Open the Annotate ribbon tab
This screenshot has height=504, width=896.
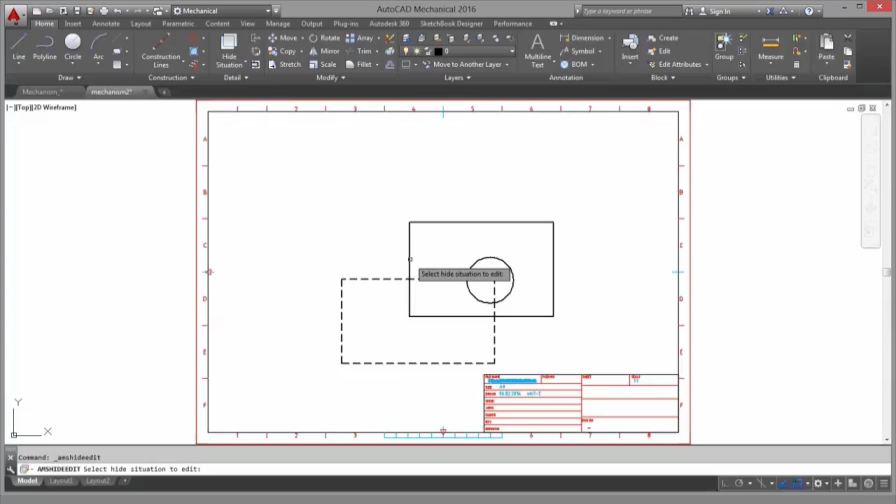coord(106,23)
